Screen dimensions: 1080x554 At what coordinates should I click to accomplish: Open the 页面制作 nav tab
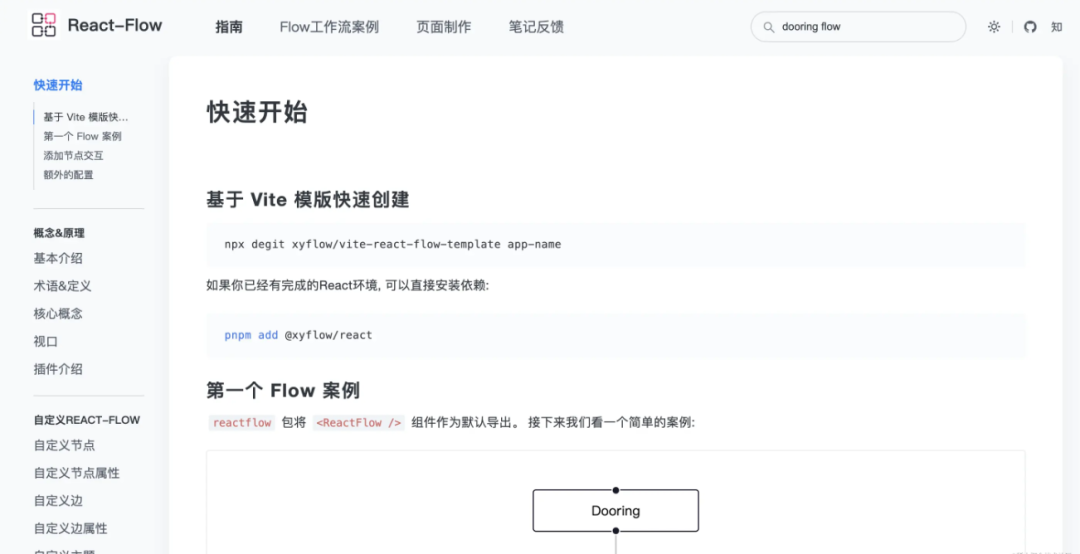pos(444,27)
